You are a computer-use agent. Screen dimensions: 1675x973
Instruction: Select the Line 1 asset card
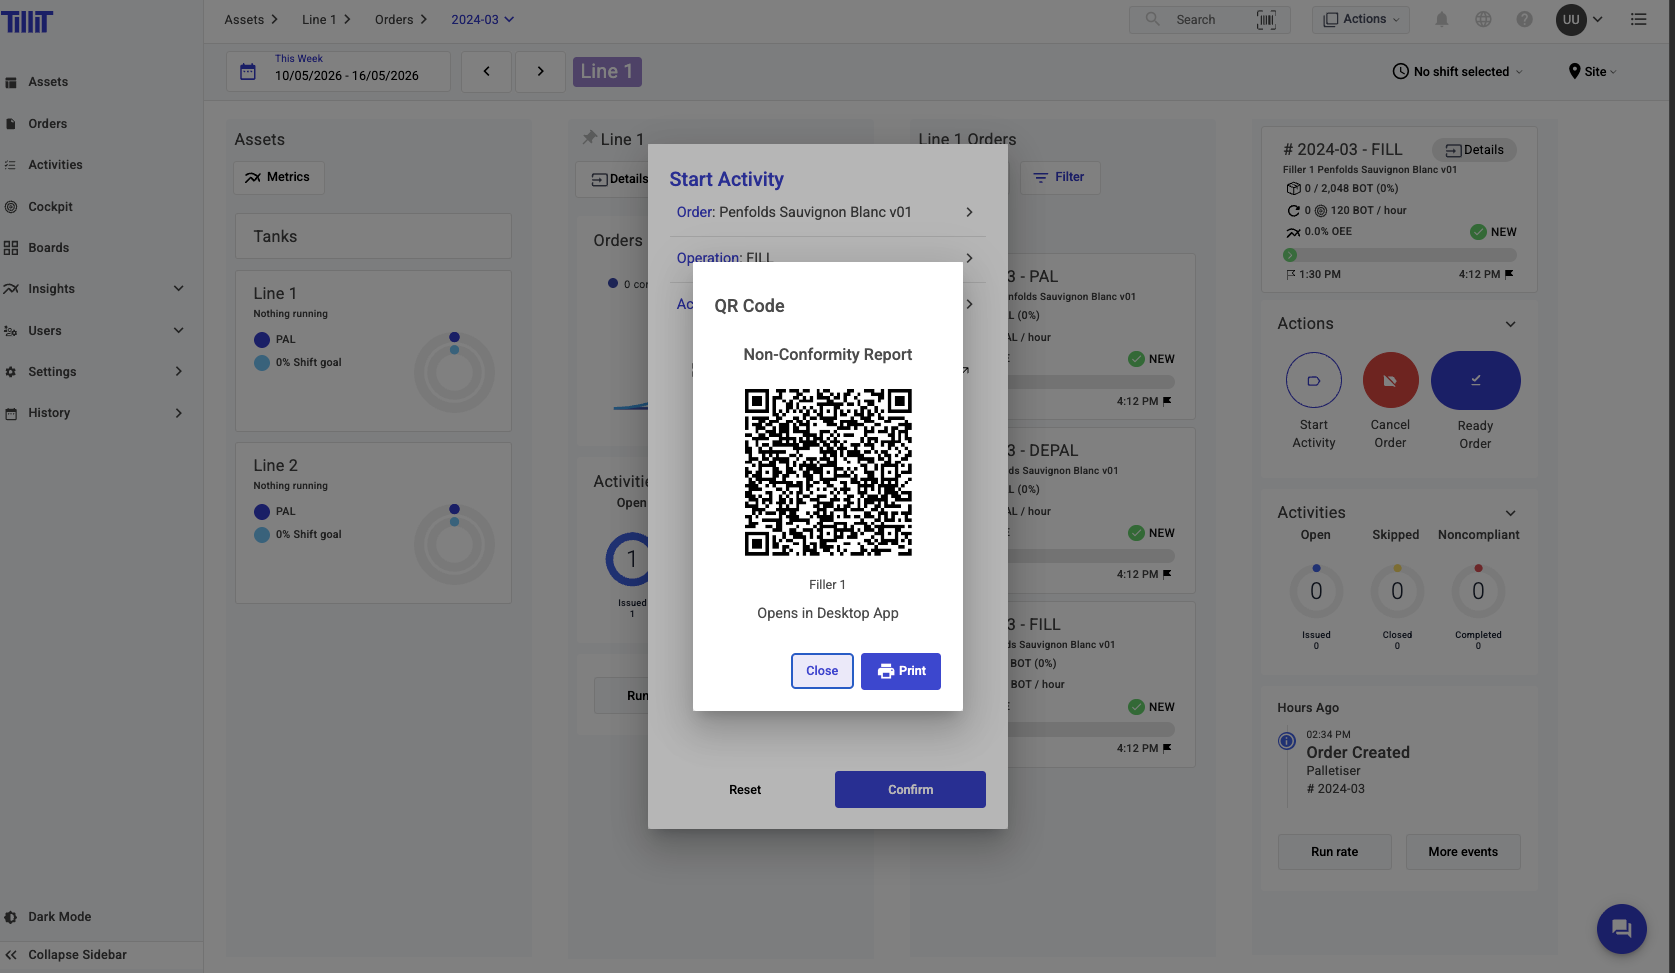point(373,351)
